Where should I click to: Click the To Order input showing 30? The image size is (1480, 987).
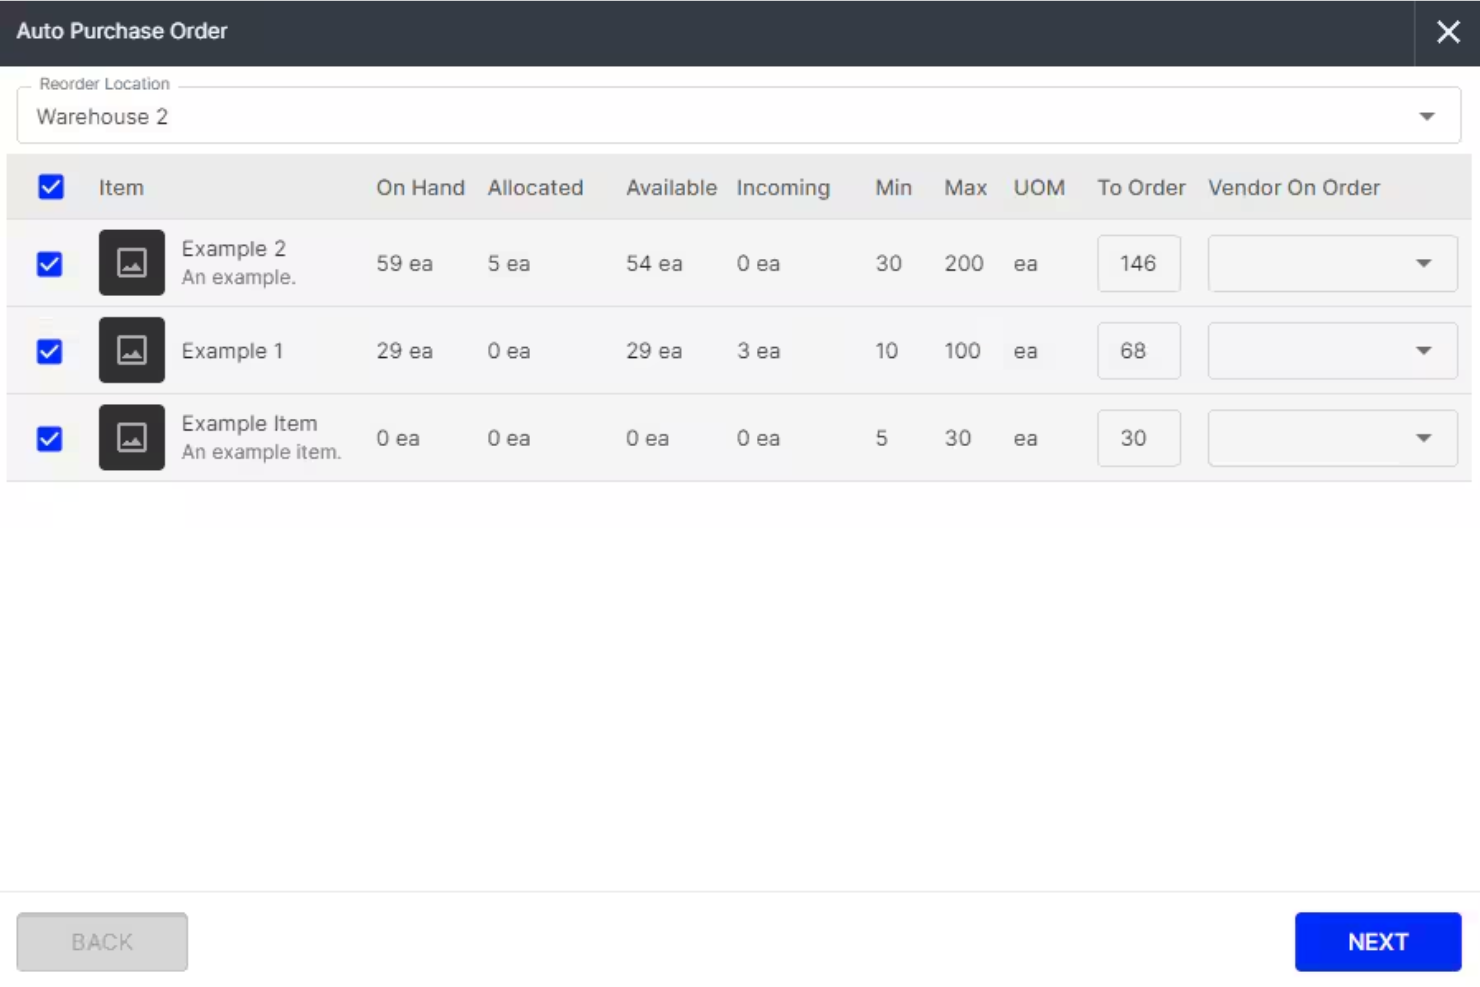point(1139,437)
